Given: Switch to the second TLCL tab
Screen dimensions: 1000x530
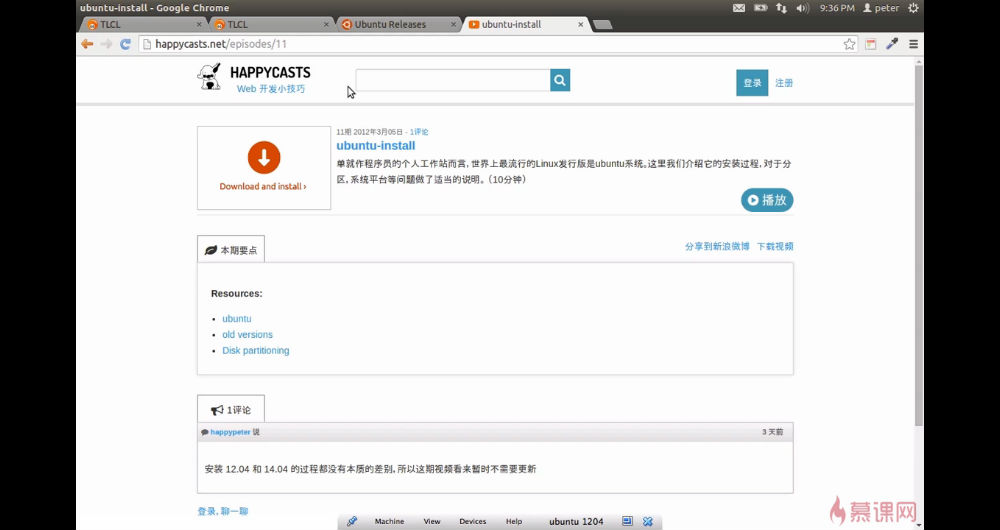Looking at the screenshot, I should pyautogui.click(x=270, y=24).
